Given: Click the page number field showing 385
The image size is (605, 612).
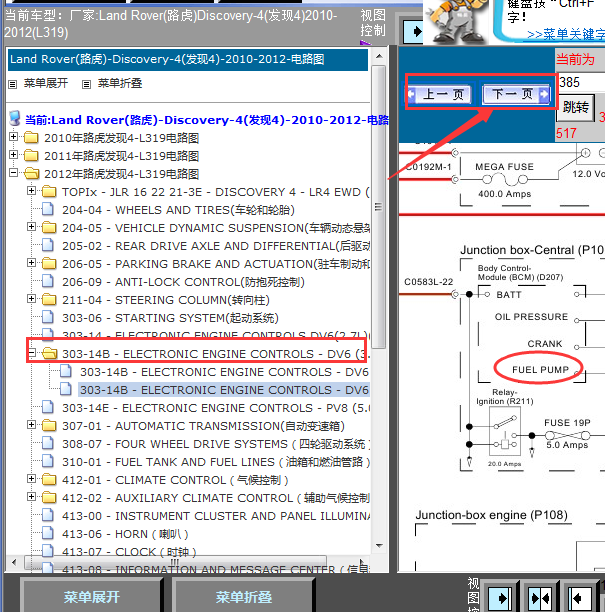Looking at the screenshot, I should coord(582,82).
